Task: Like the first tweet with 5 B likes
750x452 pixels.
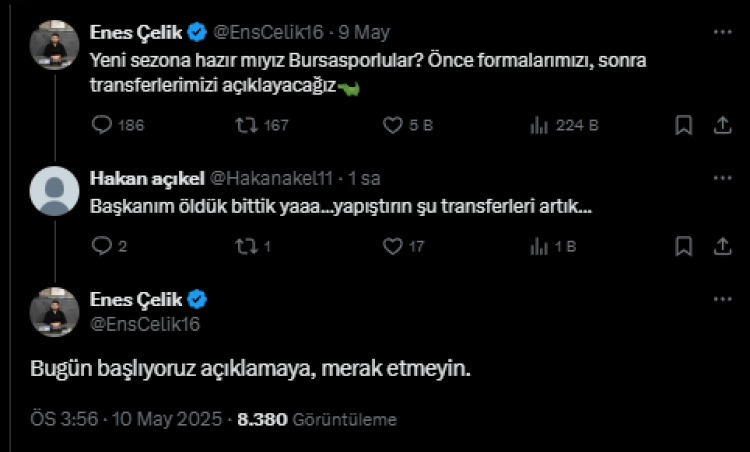Action: click(x=394, y=125)
